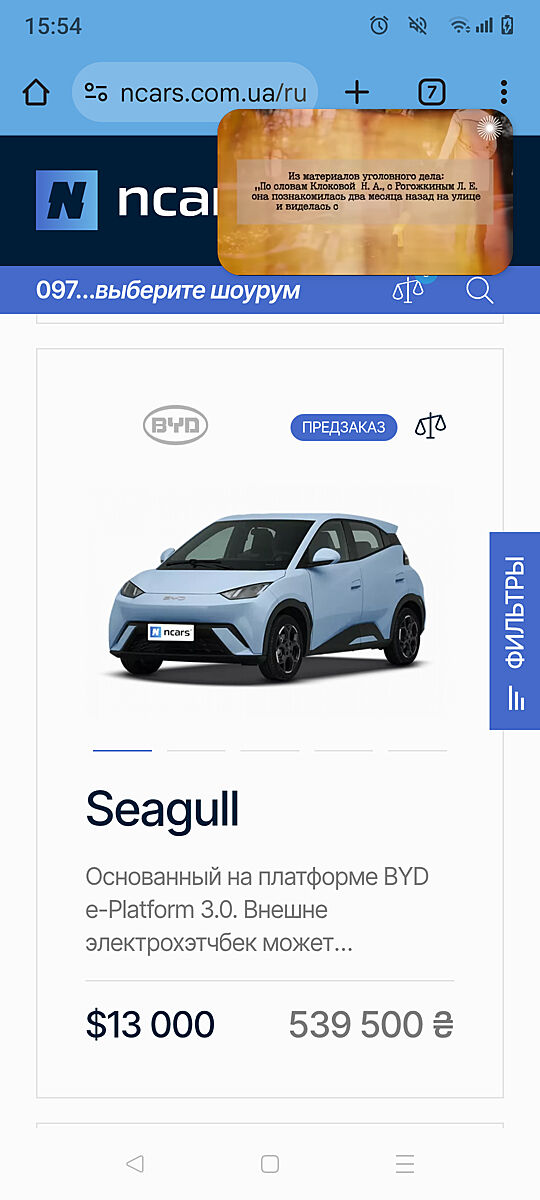Click the ПРЕДЗАКАЗ badge

point(344,427)
